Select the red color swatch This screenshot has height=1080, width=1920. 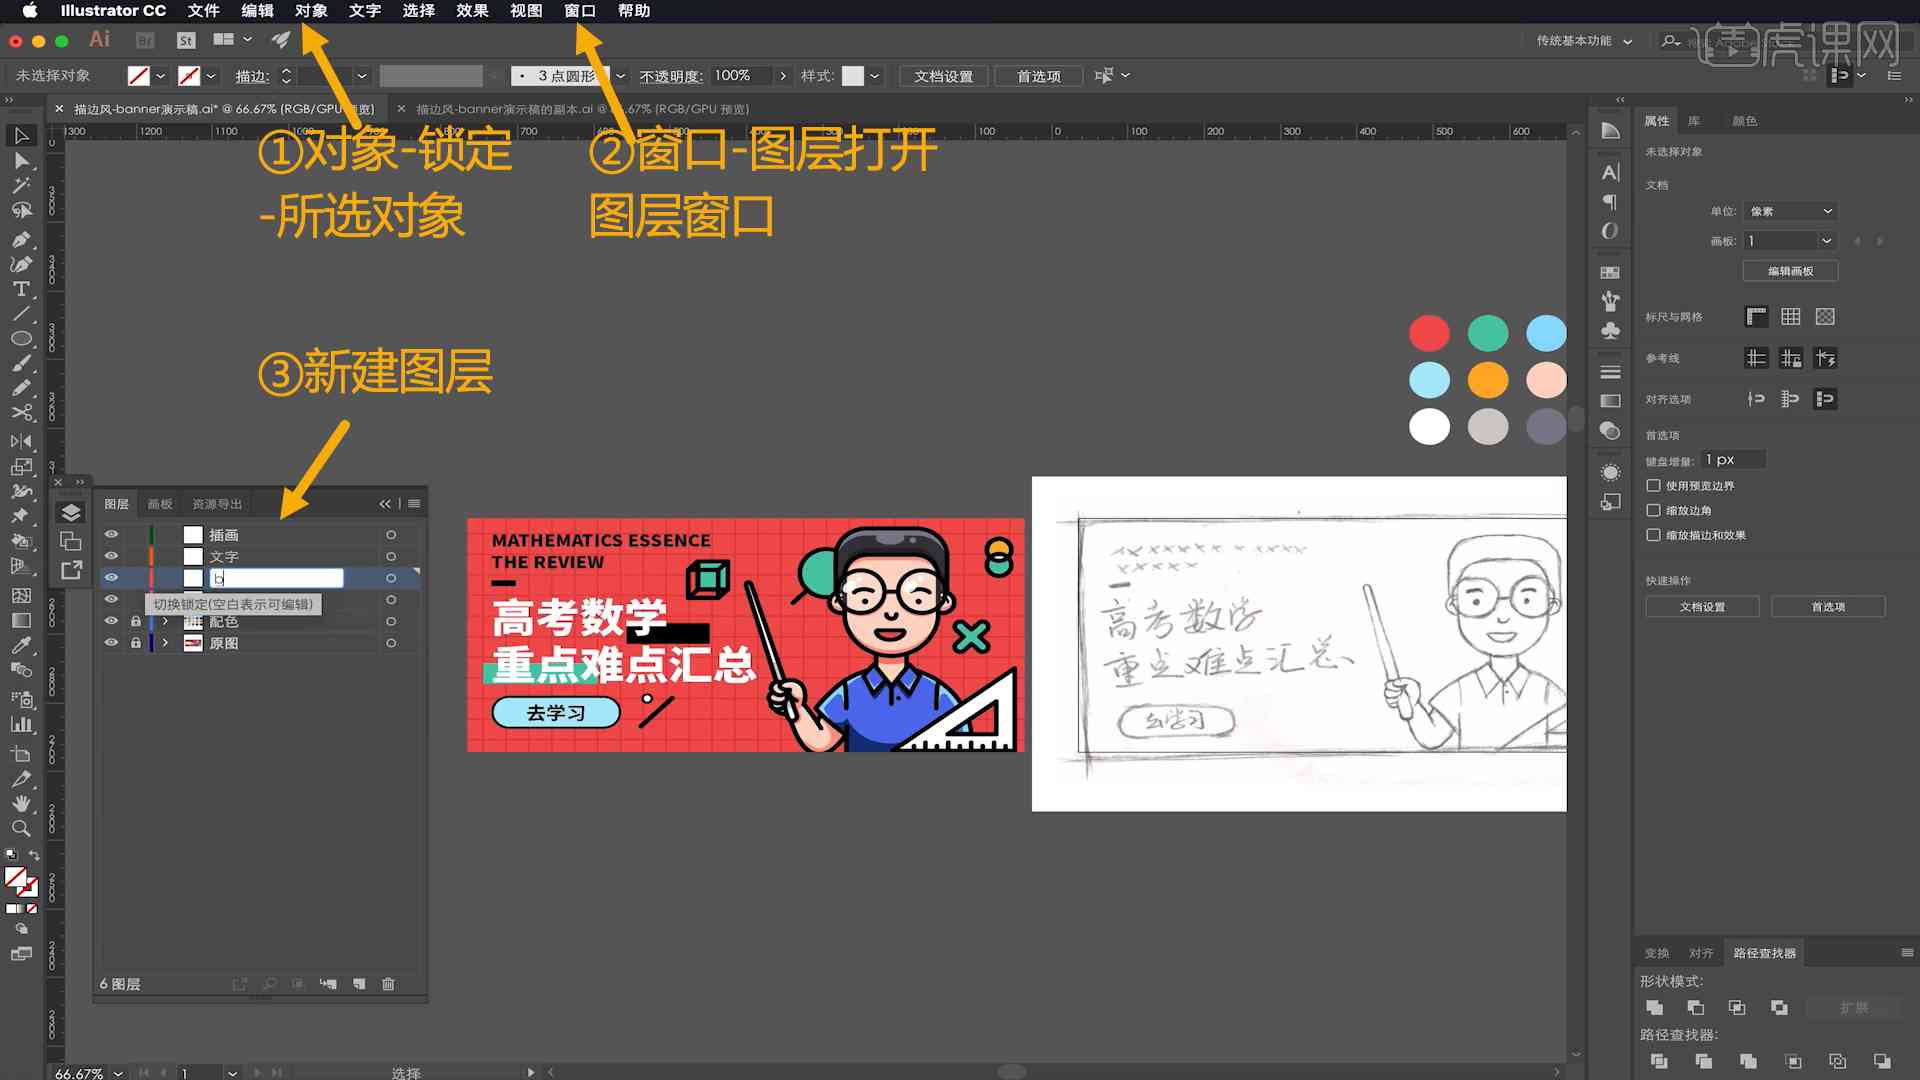click(x=1429, y=334)
